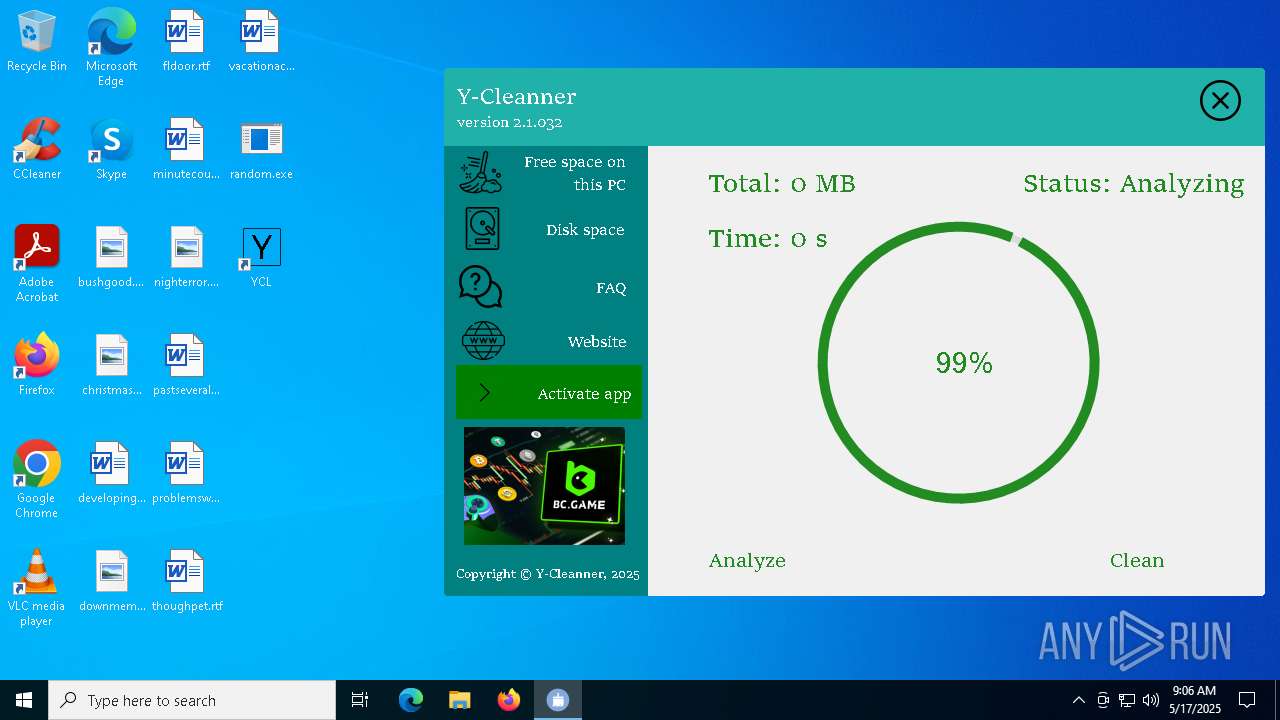
Task: Select the YCL desktop shortcut
Action: tap(261, 258)
